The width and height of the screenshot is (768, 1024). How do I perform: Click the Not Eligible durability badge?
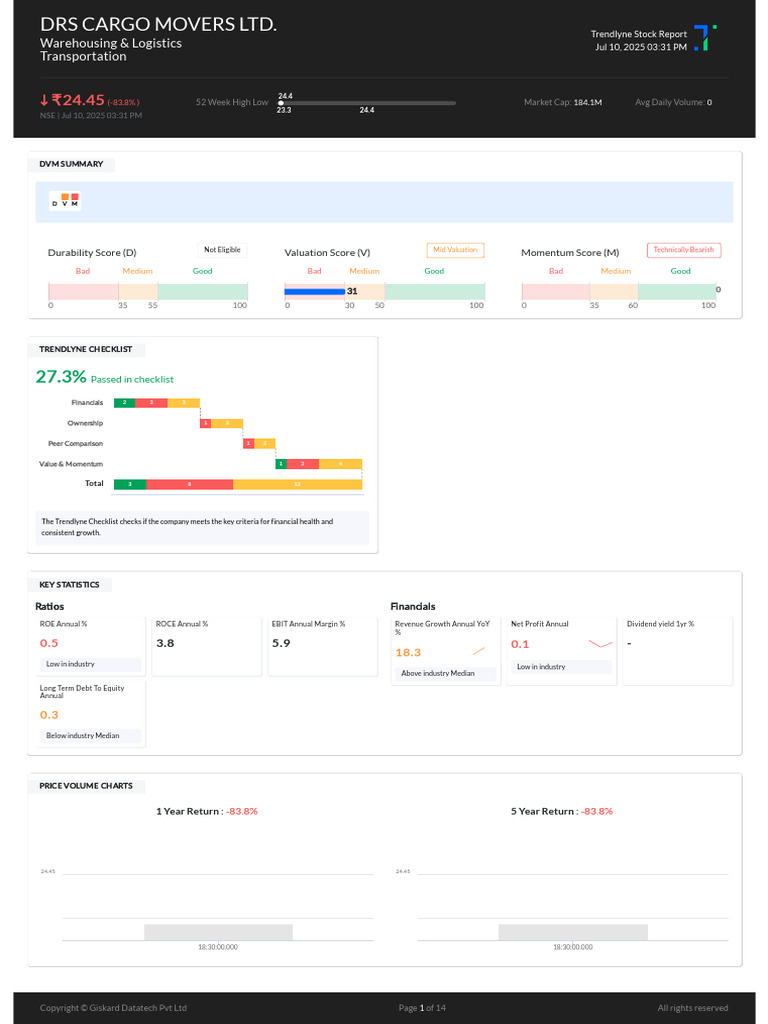click(222, 250)
